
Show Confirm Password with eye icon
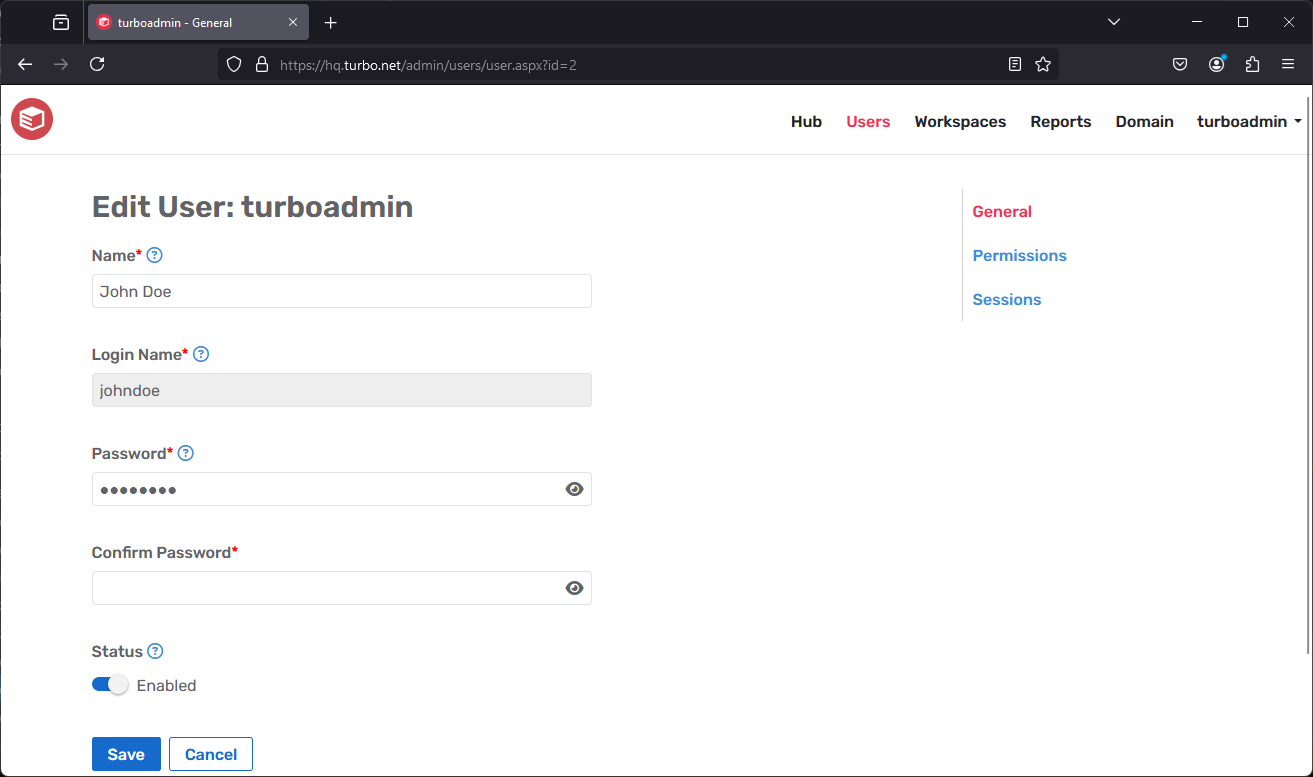[574, 588]
